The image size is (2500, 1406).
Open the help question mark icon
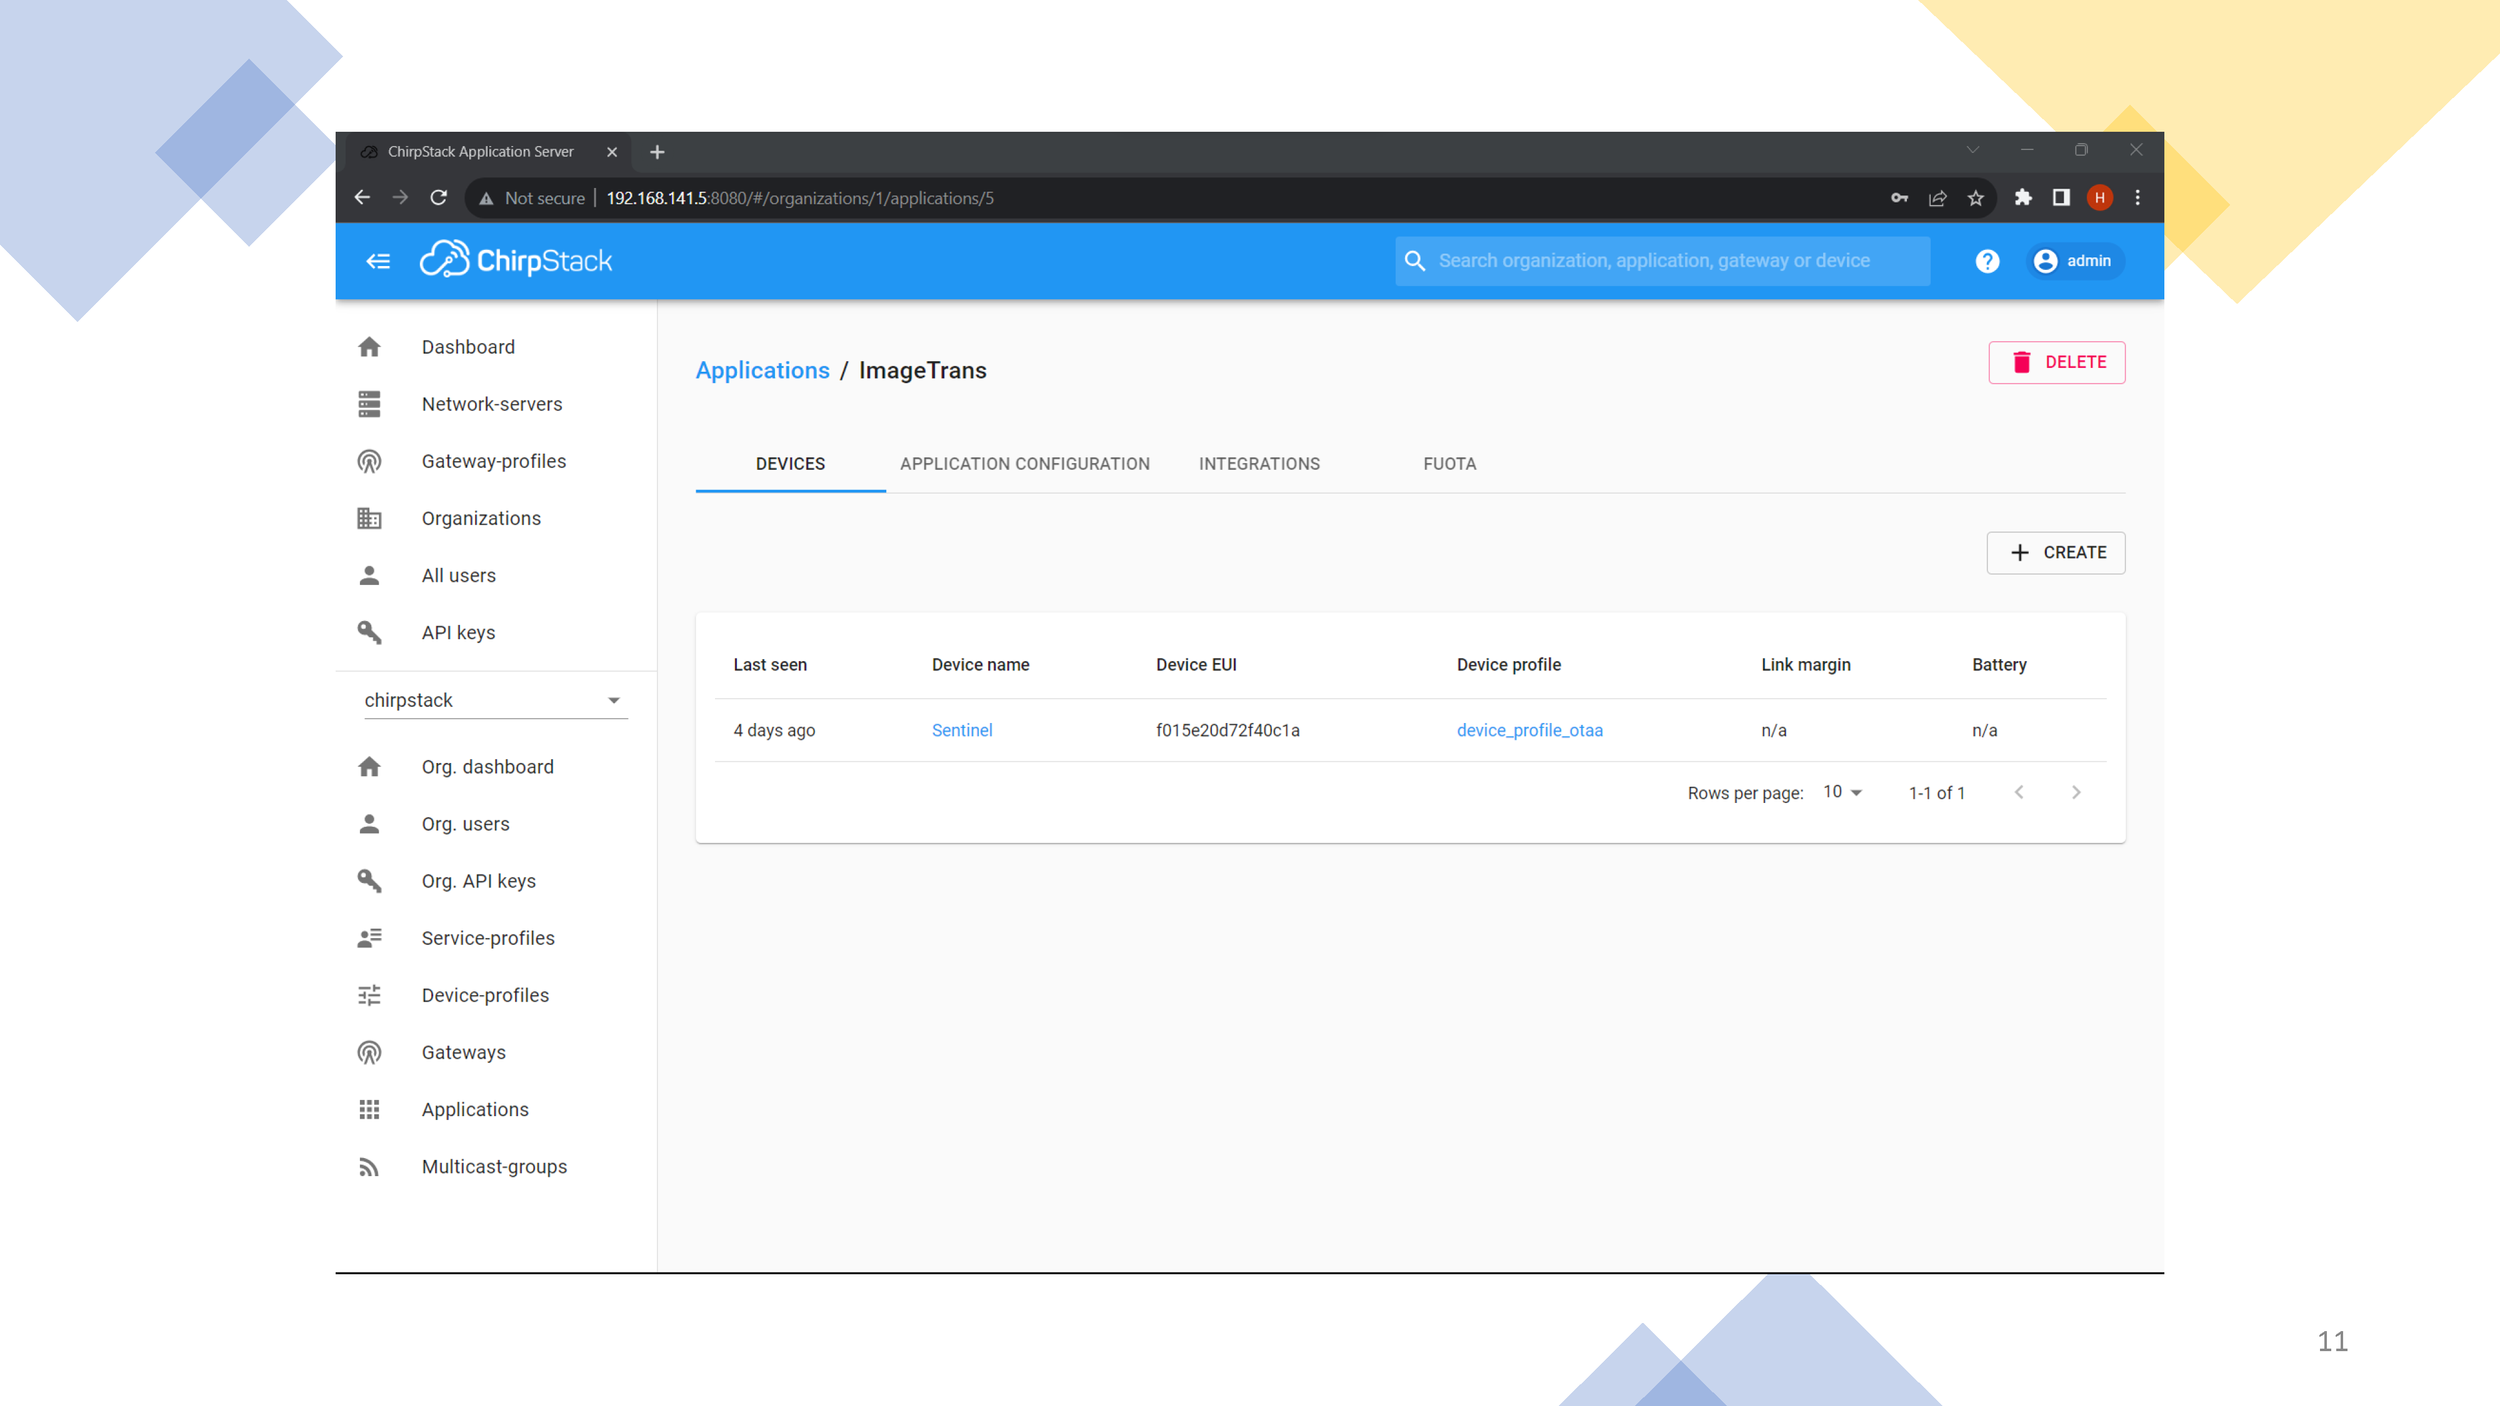point(1987,261)
